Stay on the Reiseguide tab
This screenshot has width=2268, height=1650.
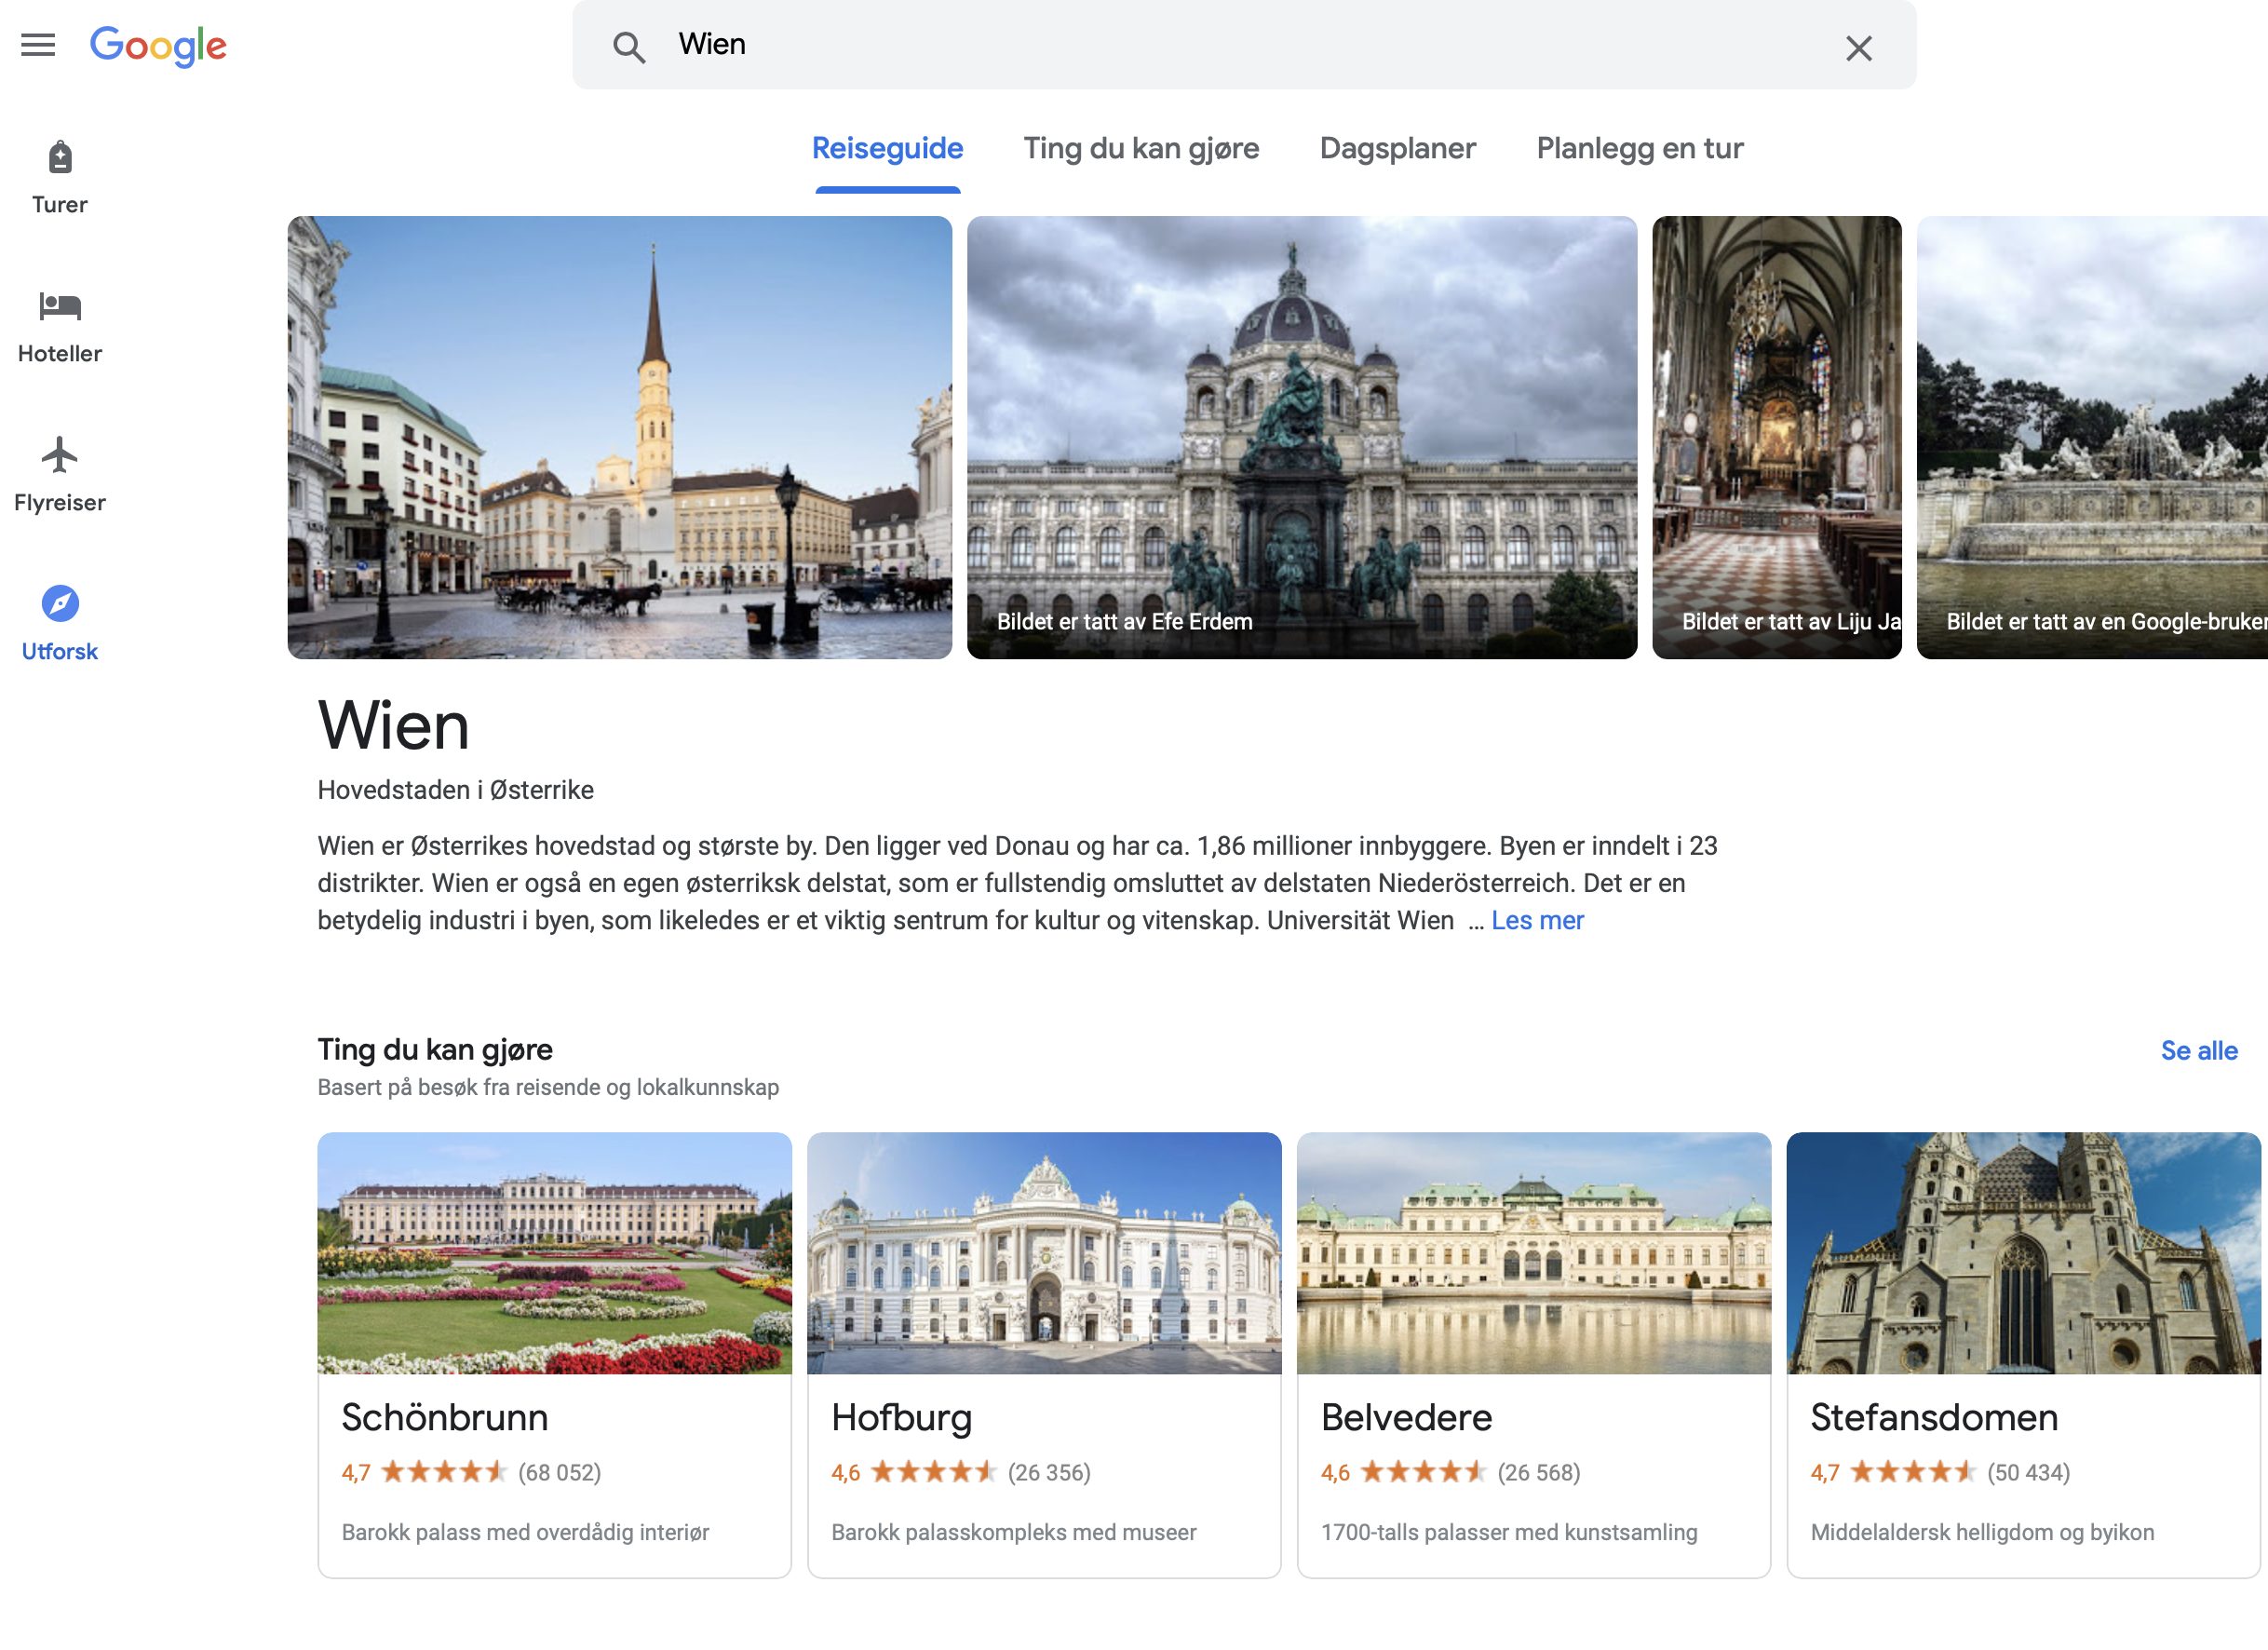pyautogui.click(x=887, y=148)
